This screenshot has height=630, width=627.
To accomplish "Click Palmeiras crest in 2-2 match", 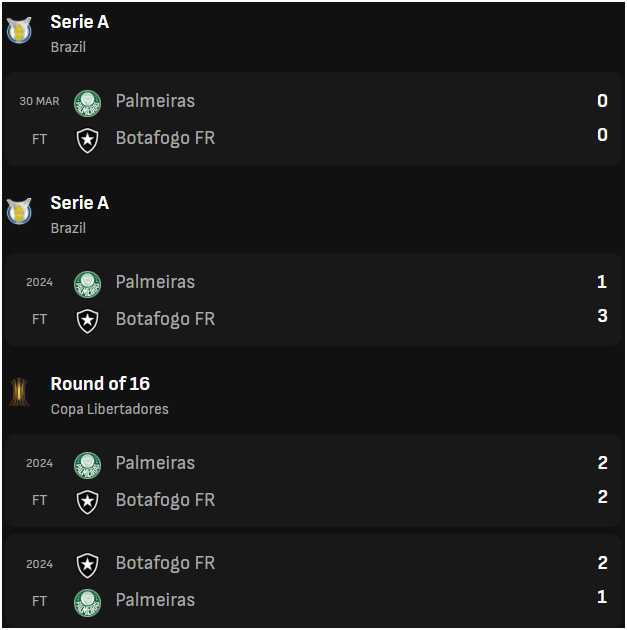I will pyautogui.click(x=88, y=465).
